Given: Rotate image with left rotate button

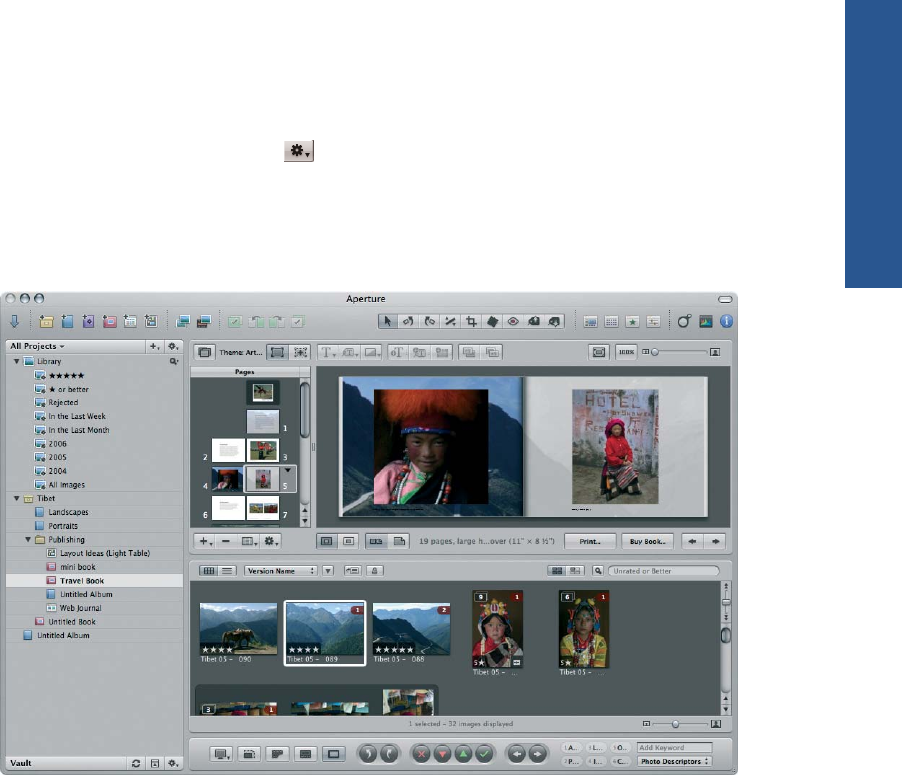Looking at the screenshot, I should 366,752.
